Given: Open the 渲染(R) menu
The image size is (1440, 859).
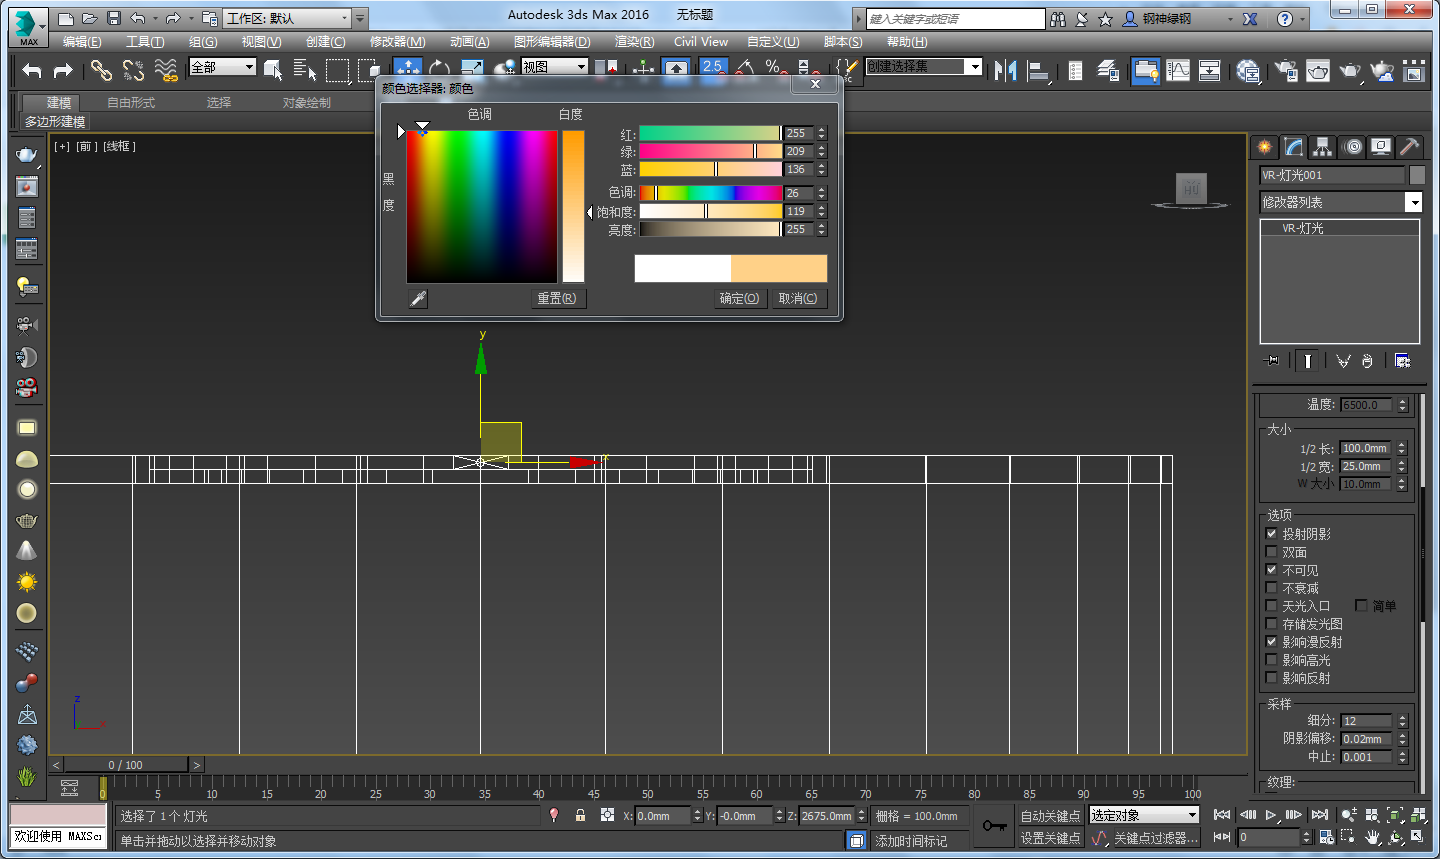Looking at the screenshot, I should [x=634, y=41].
